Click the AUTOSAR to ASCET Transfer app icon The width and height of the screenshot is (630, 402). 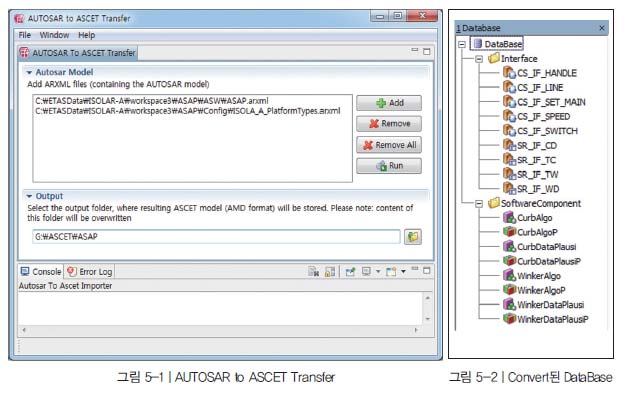pyautogui.click(x=19, y=18)
